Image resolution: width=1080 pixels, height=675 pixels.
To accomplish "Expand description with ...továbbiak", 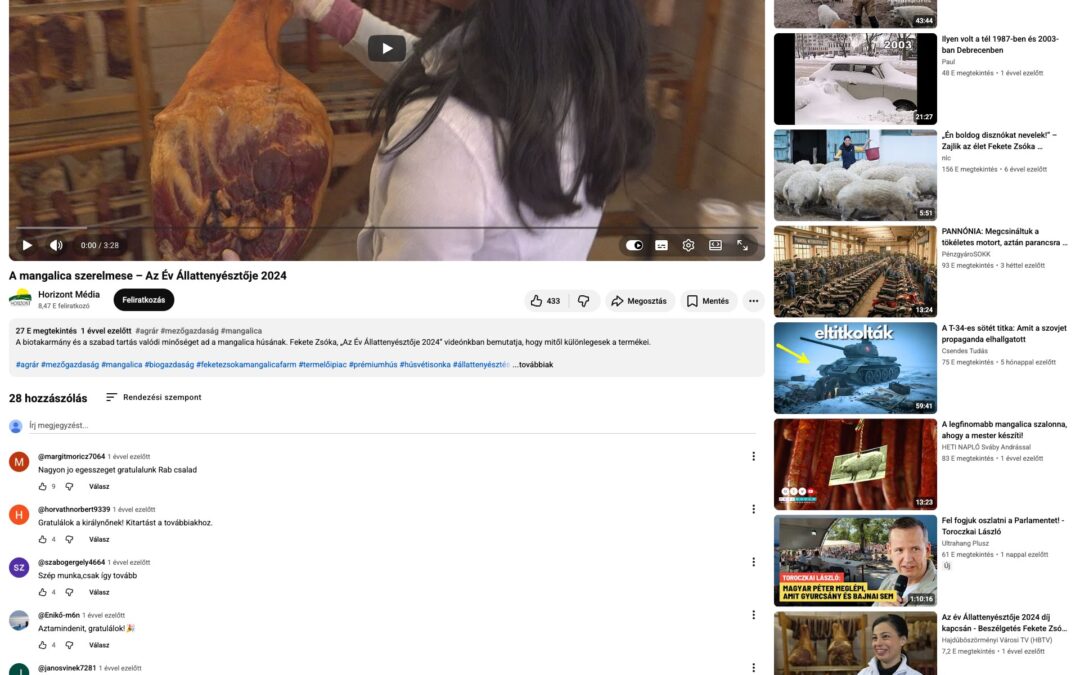I will pyautogui.click(x=533, y=364).
